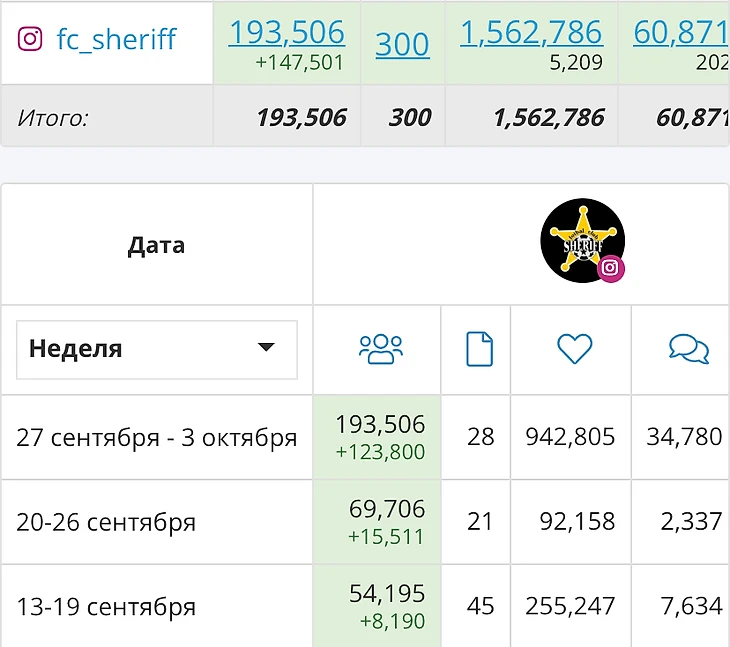Sort by the comments speech bubble icon
730x647 pixels.
(x=688, y=348)
